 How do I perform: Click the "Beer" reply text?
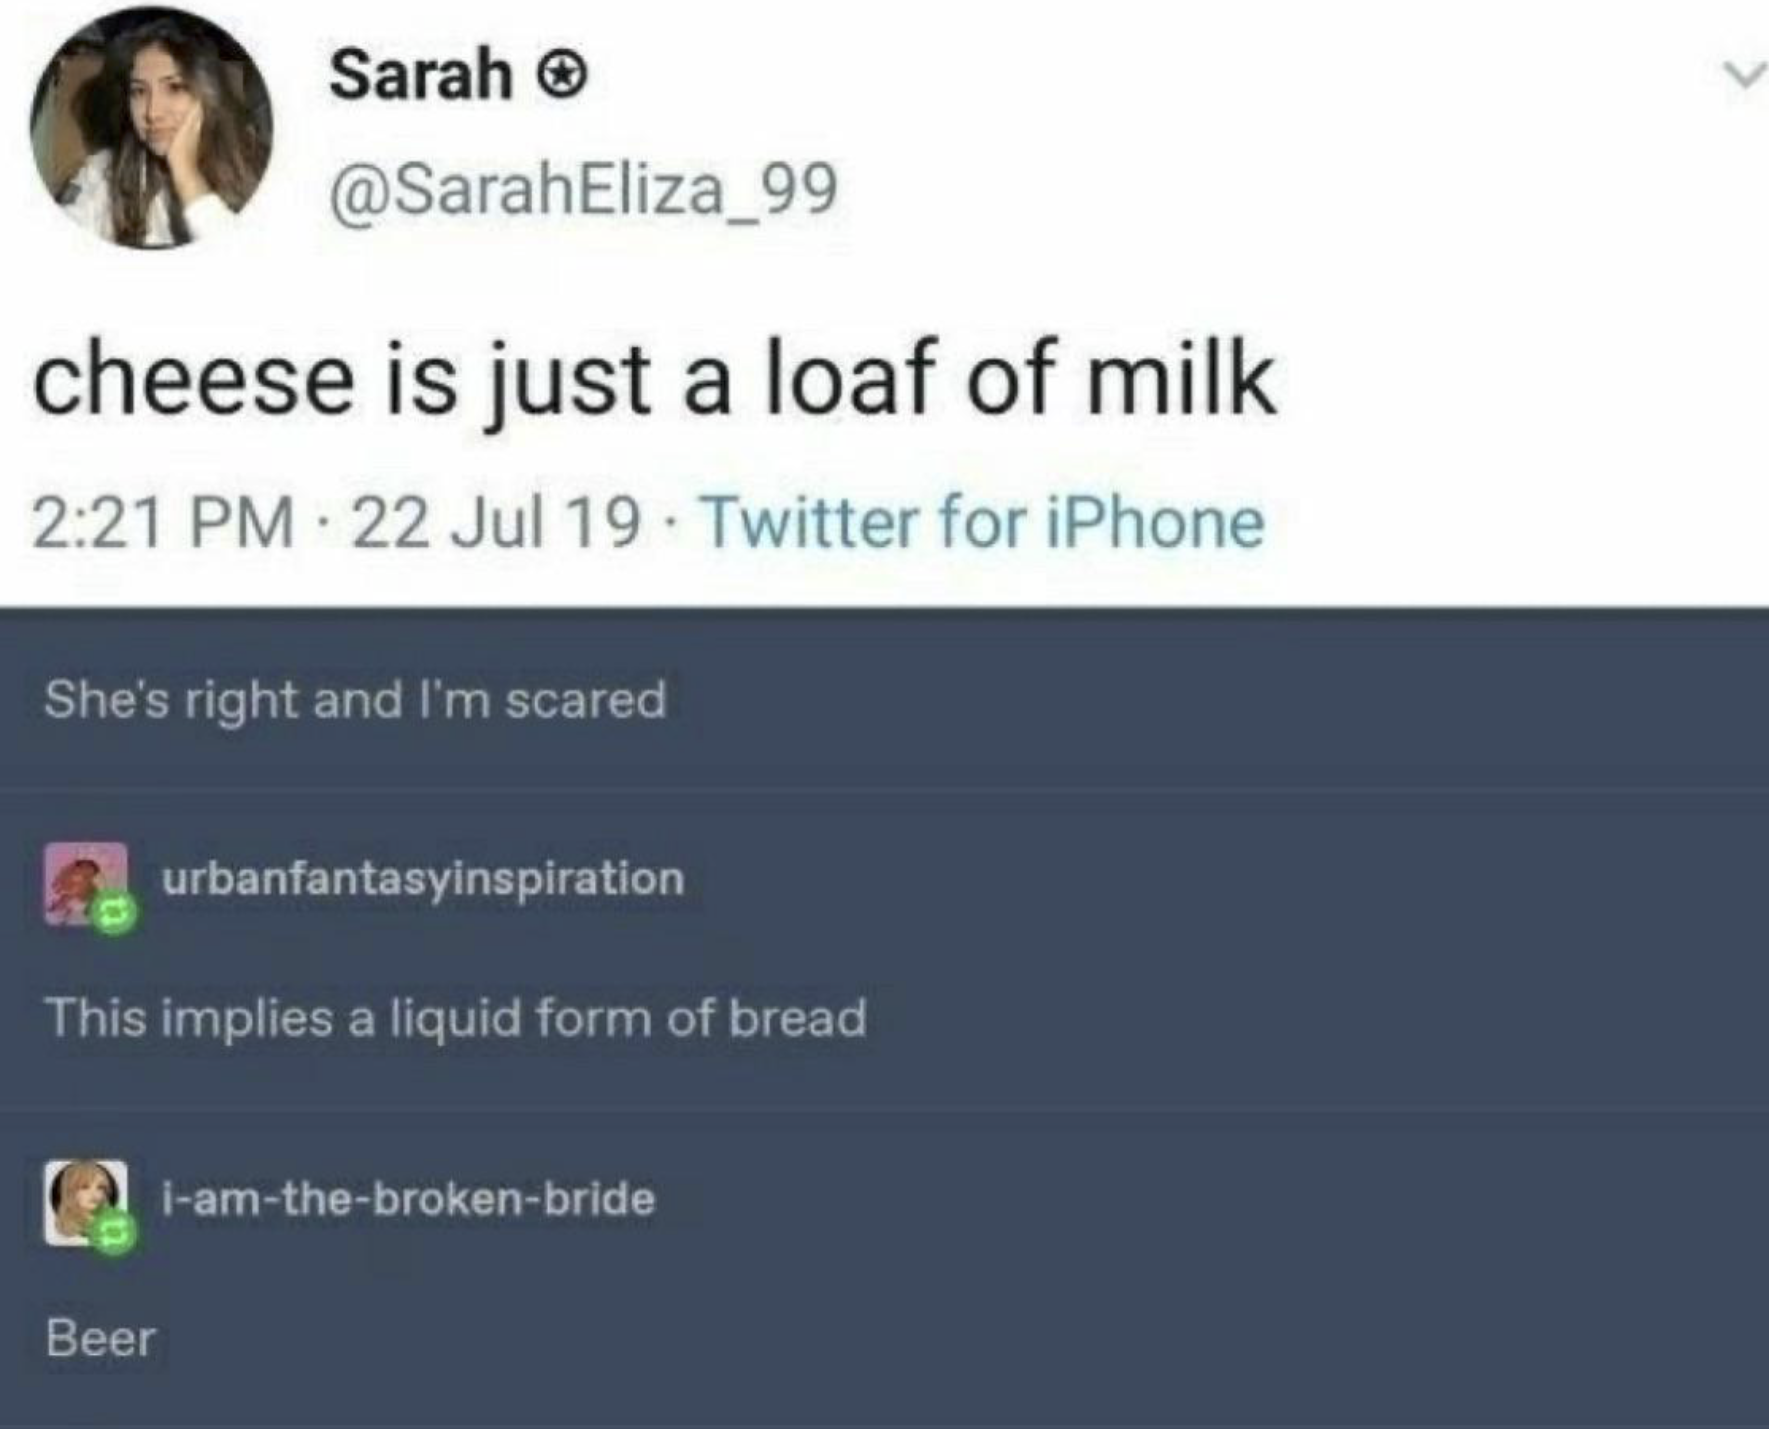coord(101,1338)
